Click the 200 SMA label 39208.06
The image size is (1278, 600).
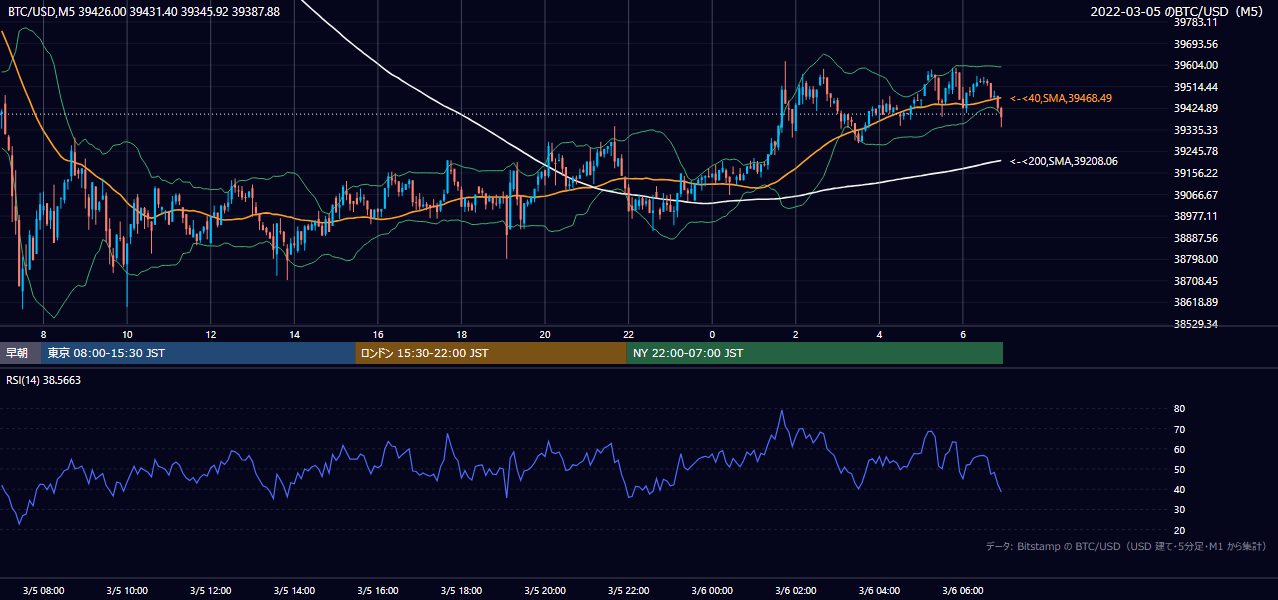(x=1064, y=161)
